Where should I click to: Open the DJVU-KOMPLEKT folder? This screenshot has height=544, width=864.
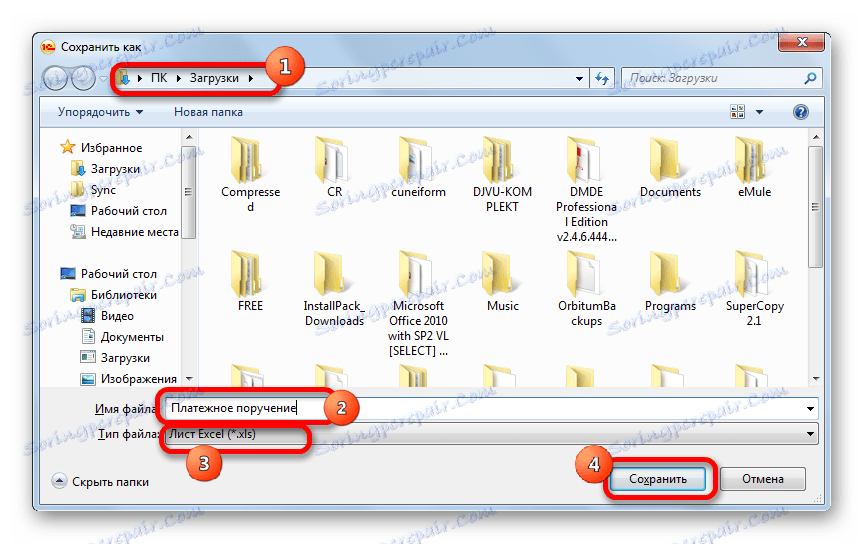(x=502, y=174)
